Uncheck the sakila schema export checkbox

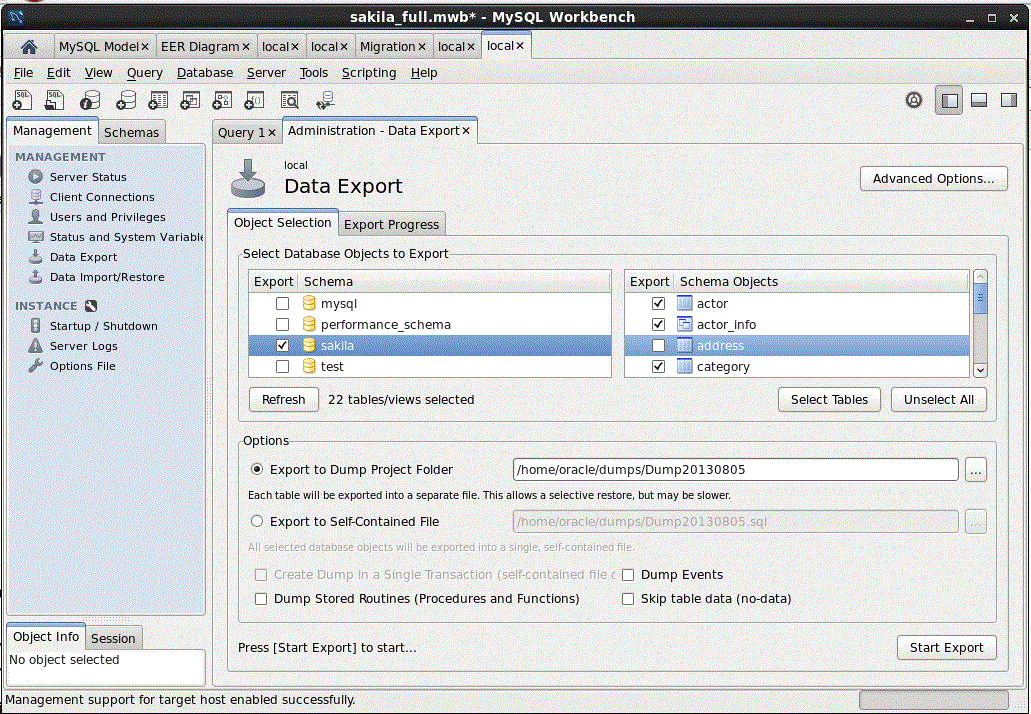pyautogui.click(x=283, y=346)
